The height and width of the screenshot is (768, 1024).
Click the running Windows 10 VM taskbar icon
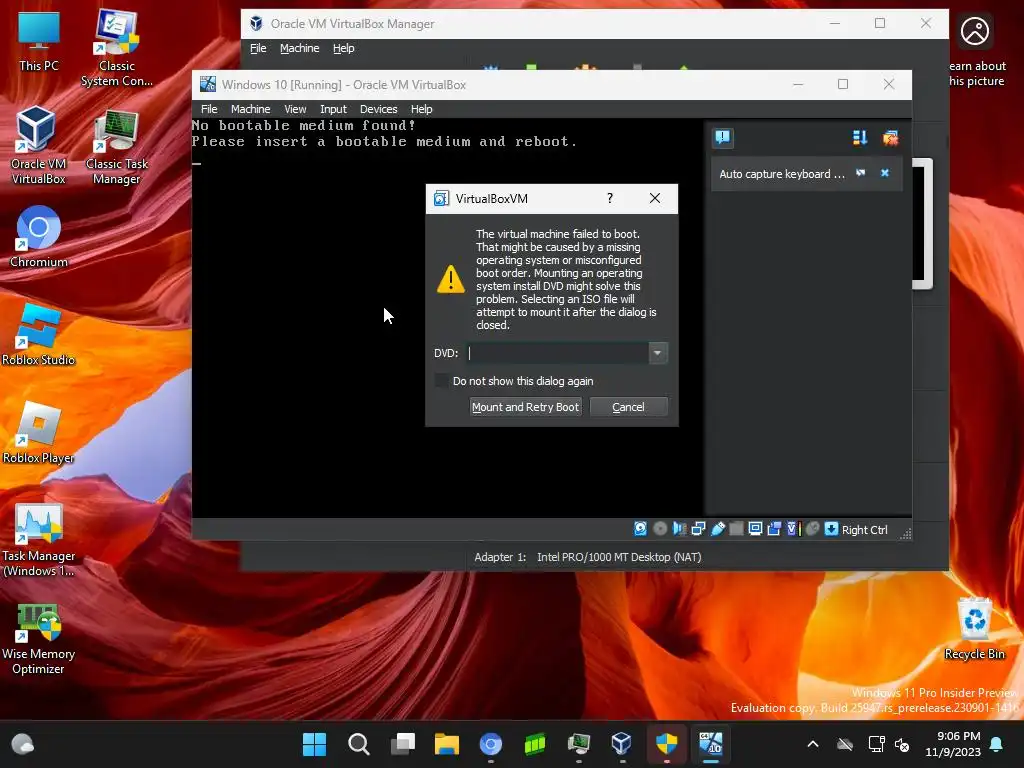click(x=711, y=744)
